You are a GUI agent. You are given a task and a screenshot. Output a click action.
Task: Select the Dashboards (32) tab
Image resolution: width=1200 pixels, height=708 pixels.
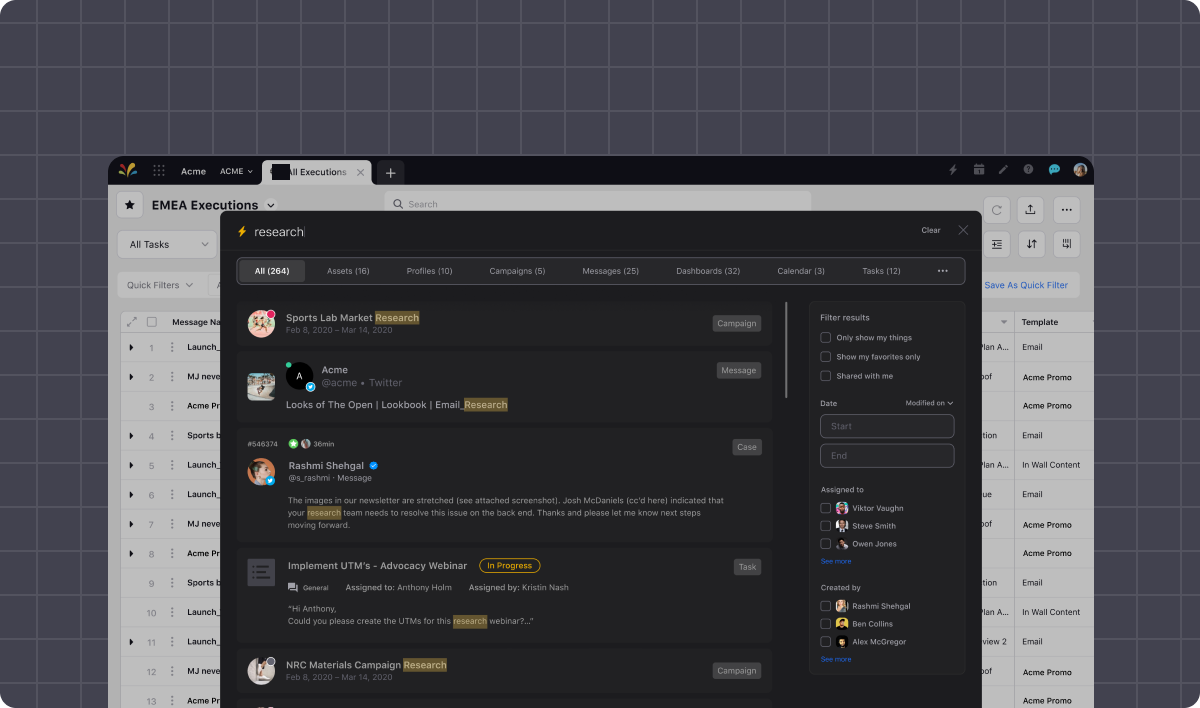tap(708, 271)
